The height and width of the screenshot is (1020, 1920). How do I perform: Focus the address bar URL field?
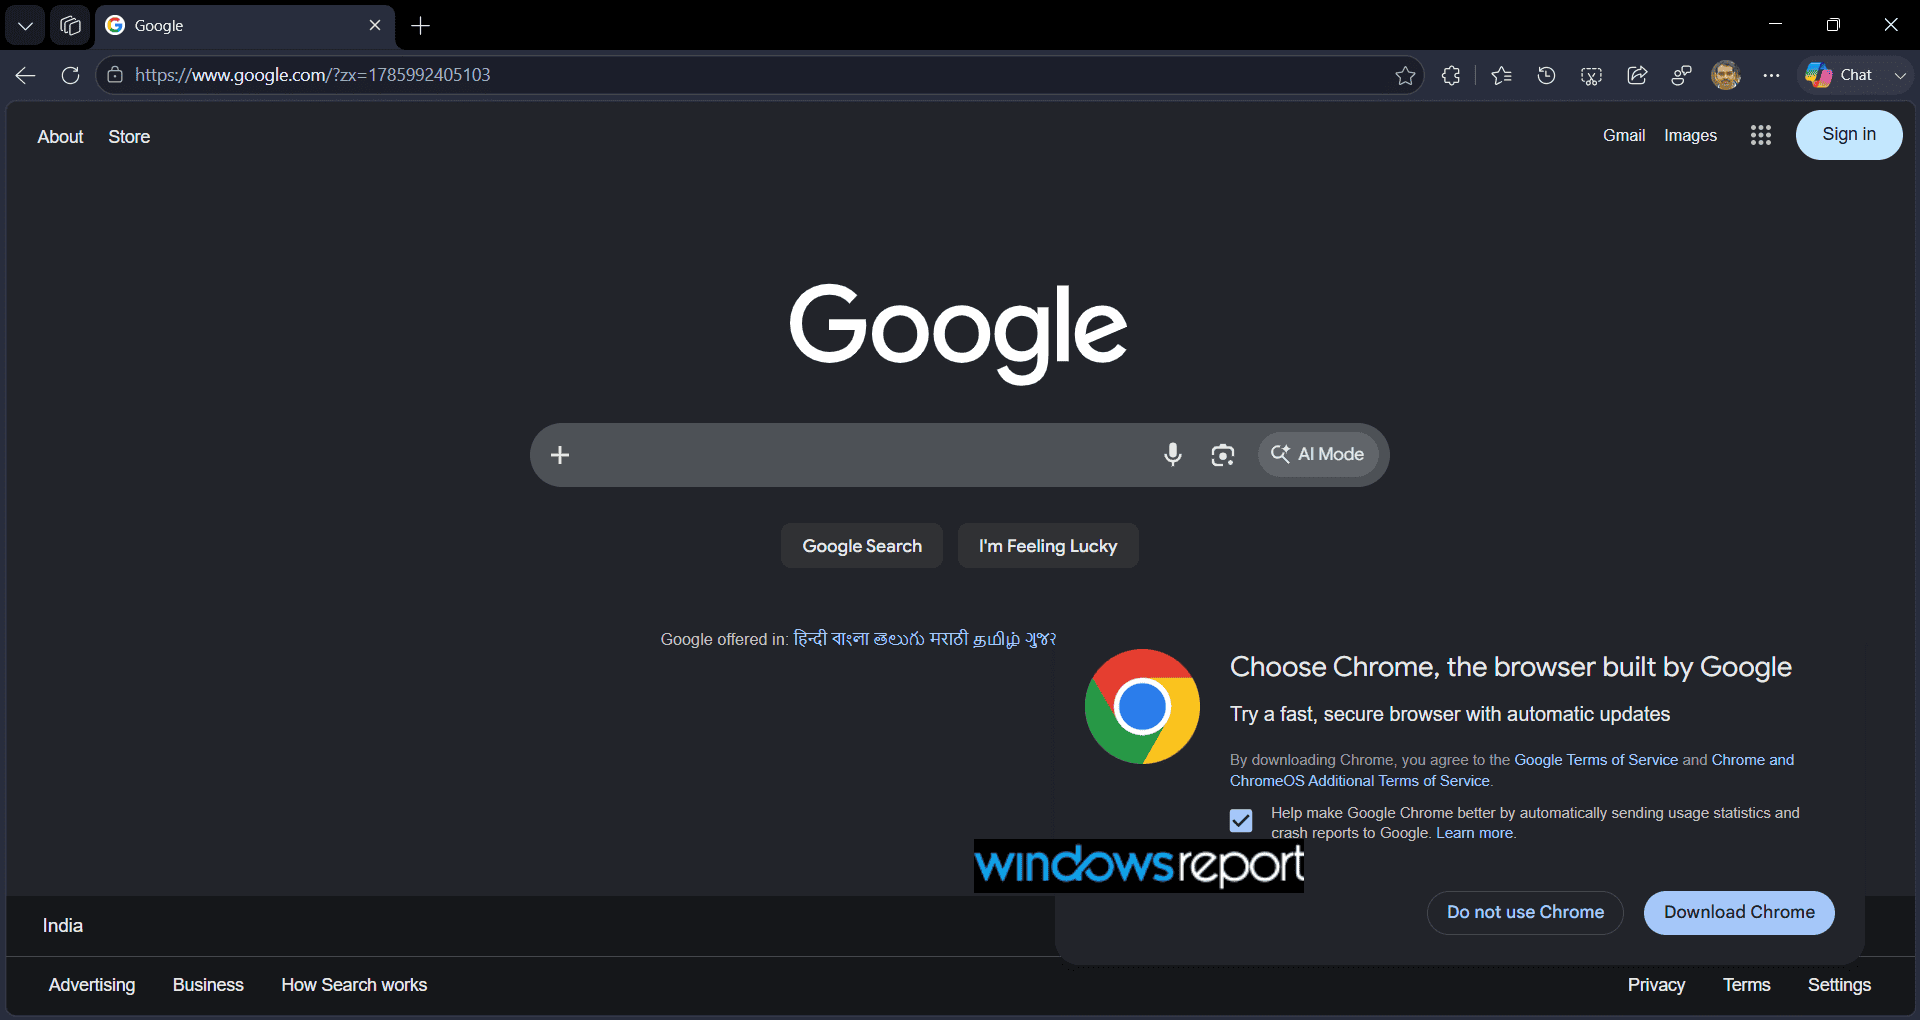tap(760, 75)
